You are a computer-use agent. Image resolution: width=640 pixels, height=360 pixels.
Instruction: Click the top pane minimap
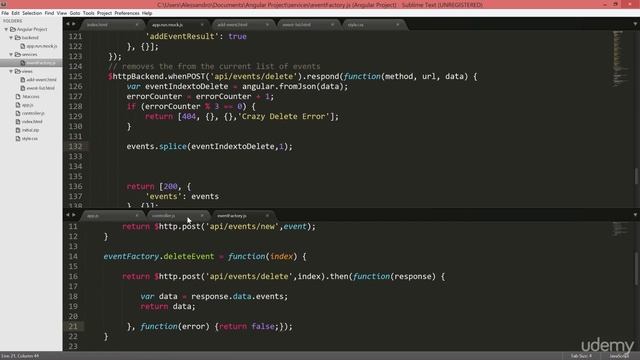click(x=620, y=59)
